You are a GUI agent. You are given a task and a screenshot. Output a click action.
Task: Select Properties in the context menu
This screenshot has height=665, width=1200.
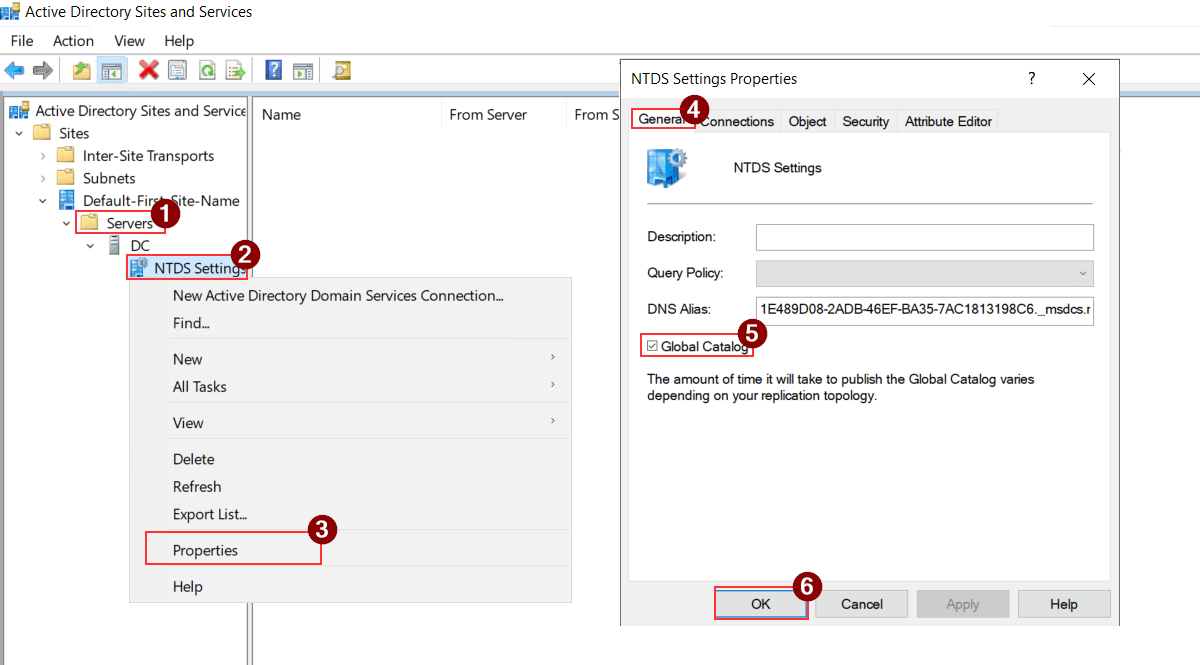[206, 550]
